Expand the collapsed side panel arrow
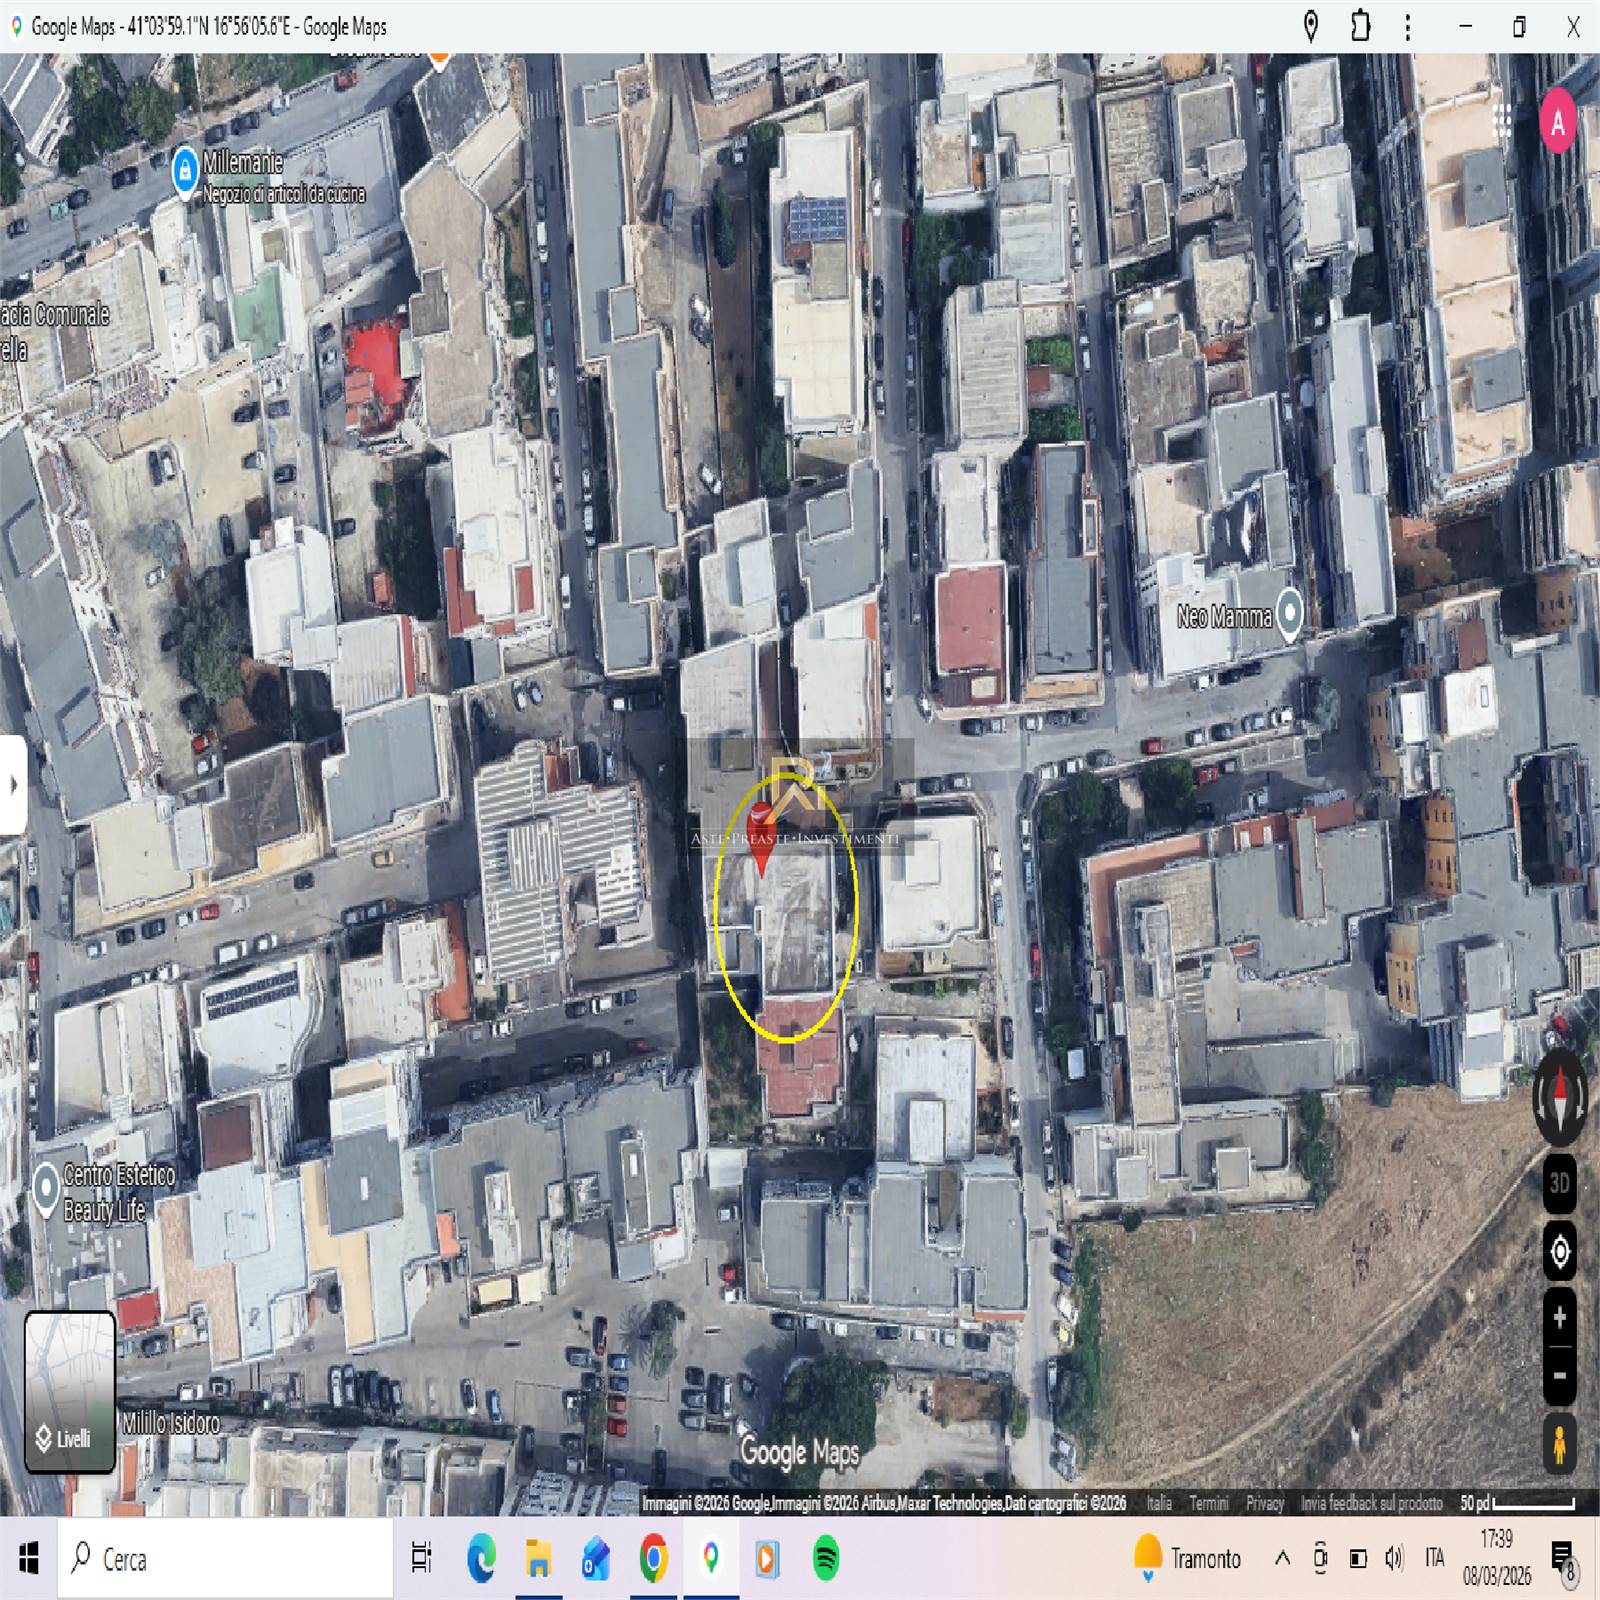The width and height of the screenshot is (1600, 1600). coord(13,785)
